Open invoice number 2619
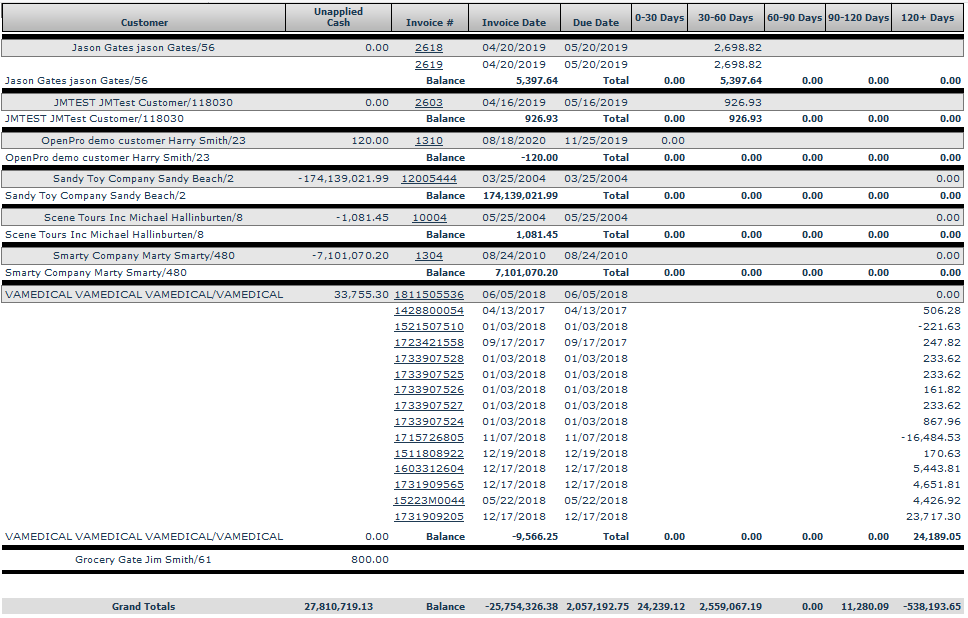Screen dimensions: 968x618 tap(428, 64)
